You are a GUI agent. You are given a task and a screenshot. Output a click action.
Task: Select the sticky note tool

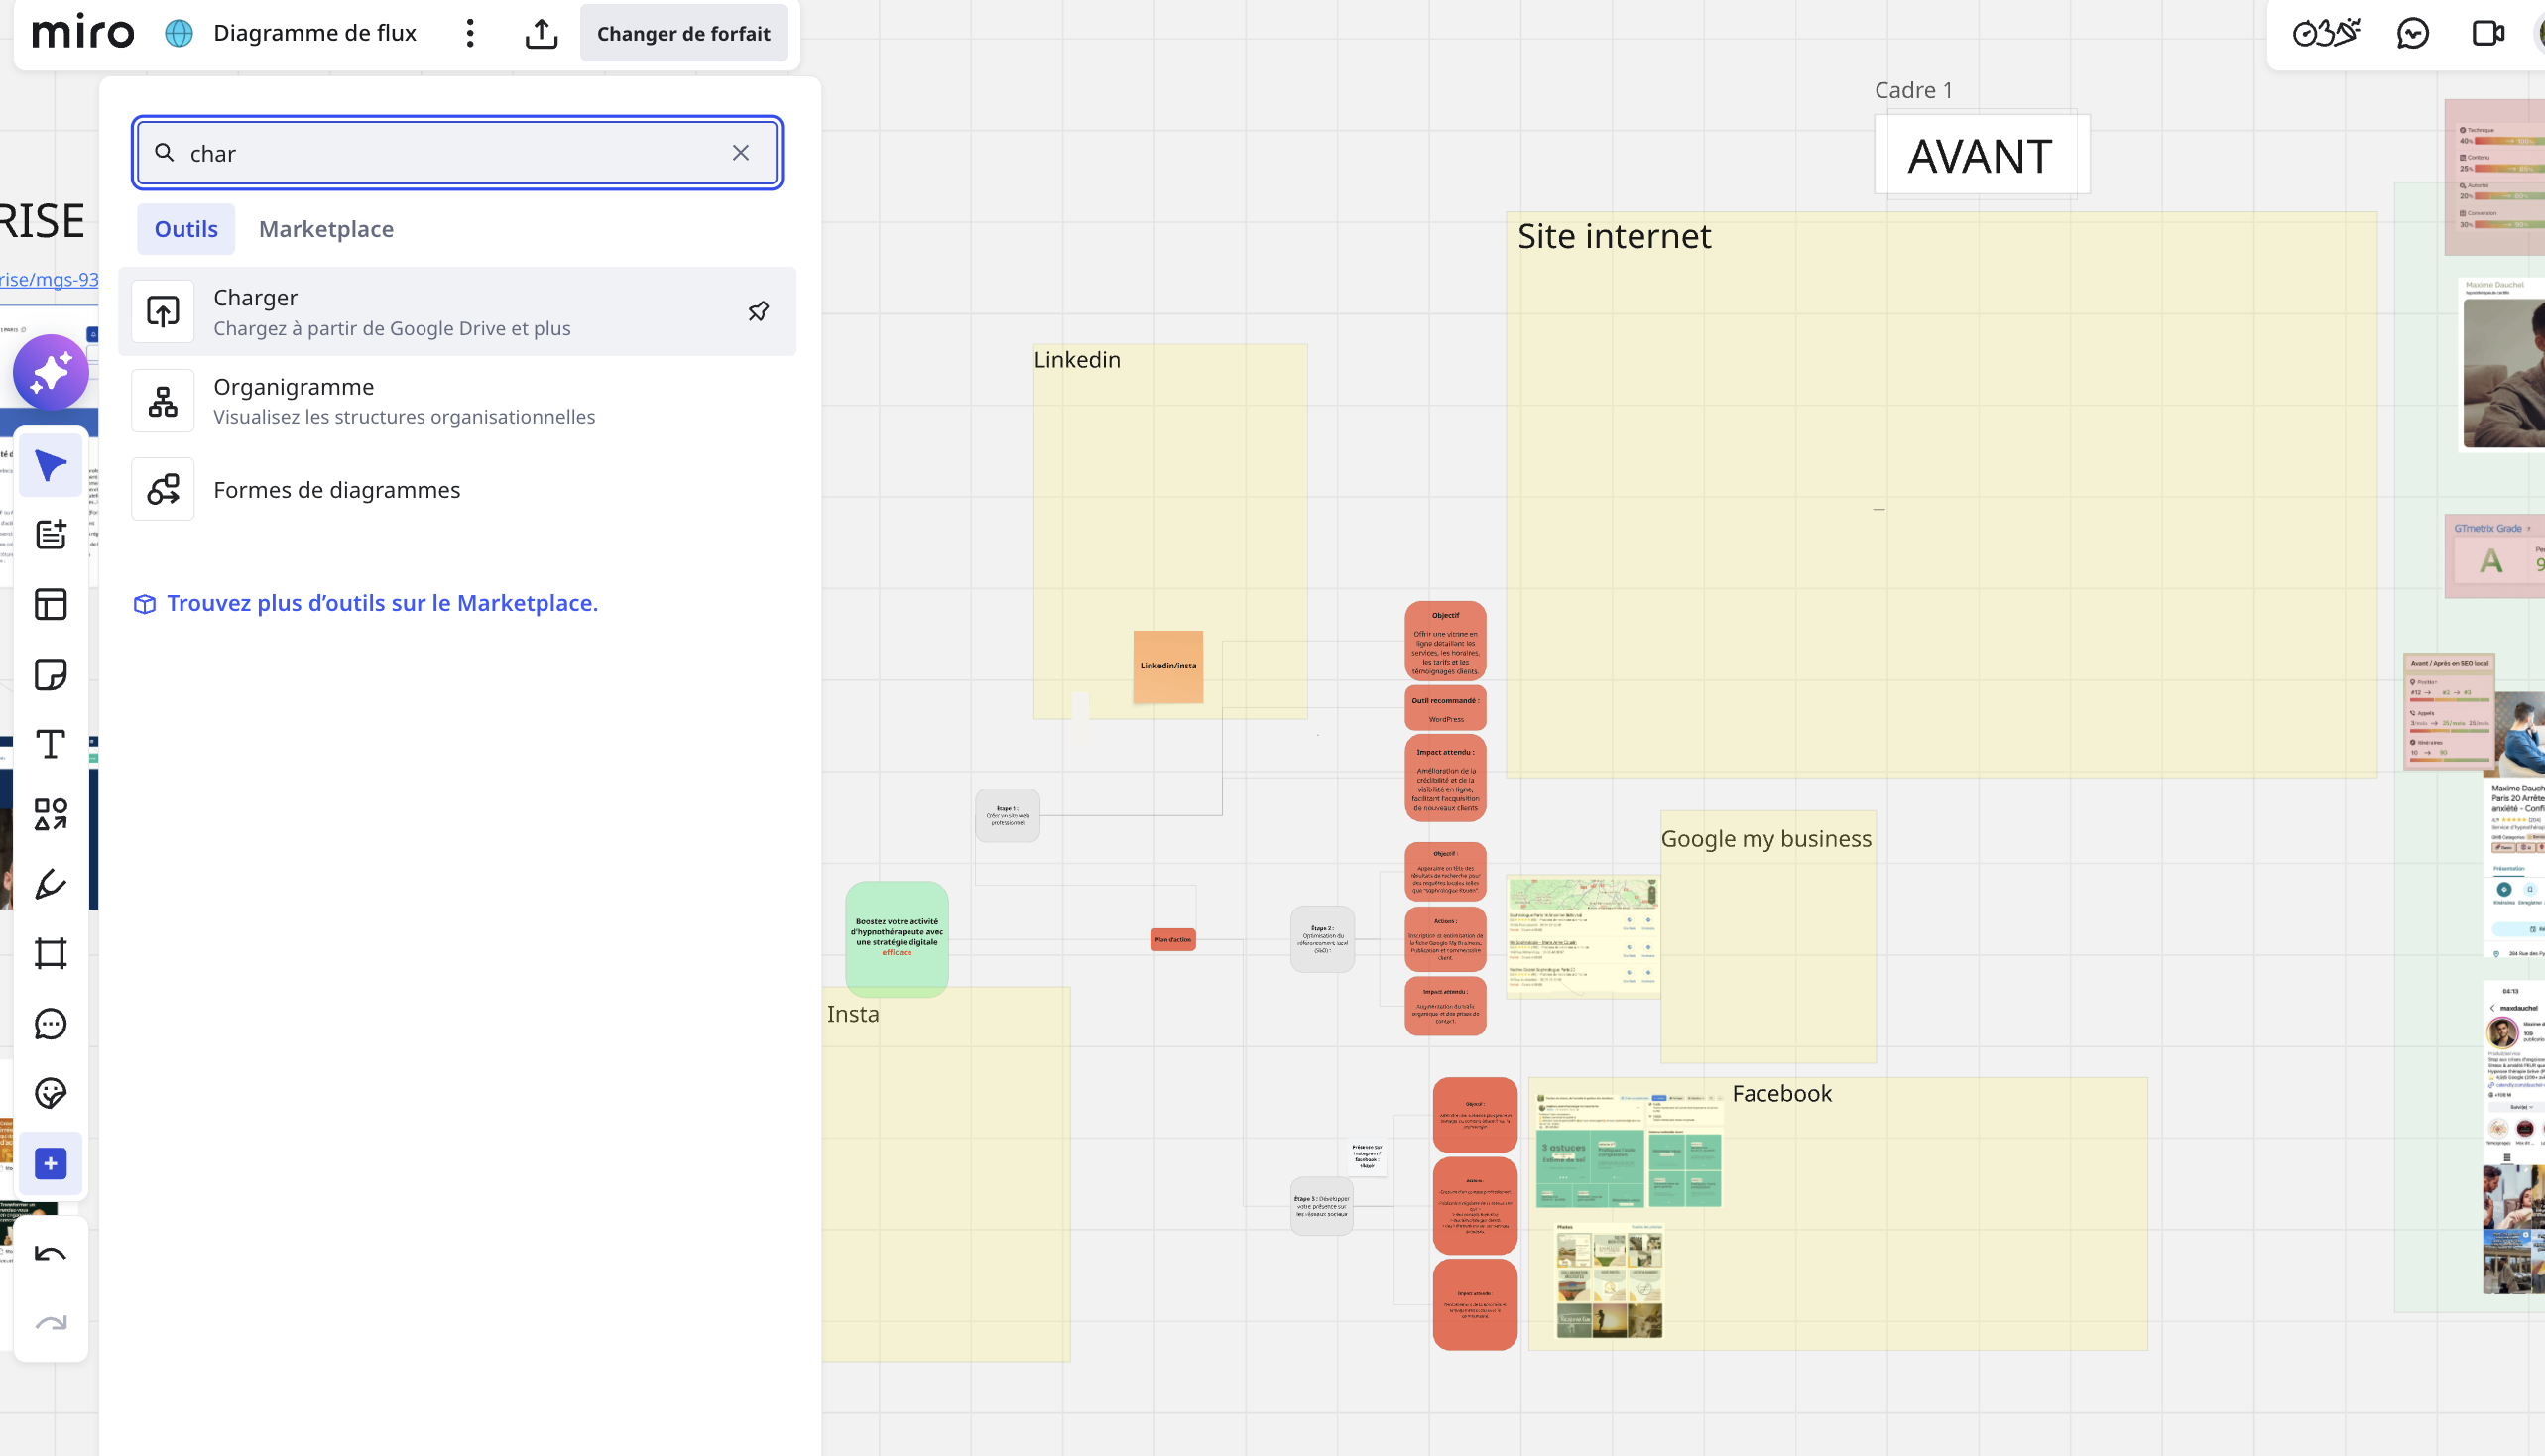tap(50, 675)
